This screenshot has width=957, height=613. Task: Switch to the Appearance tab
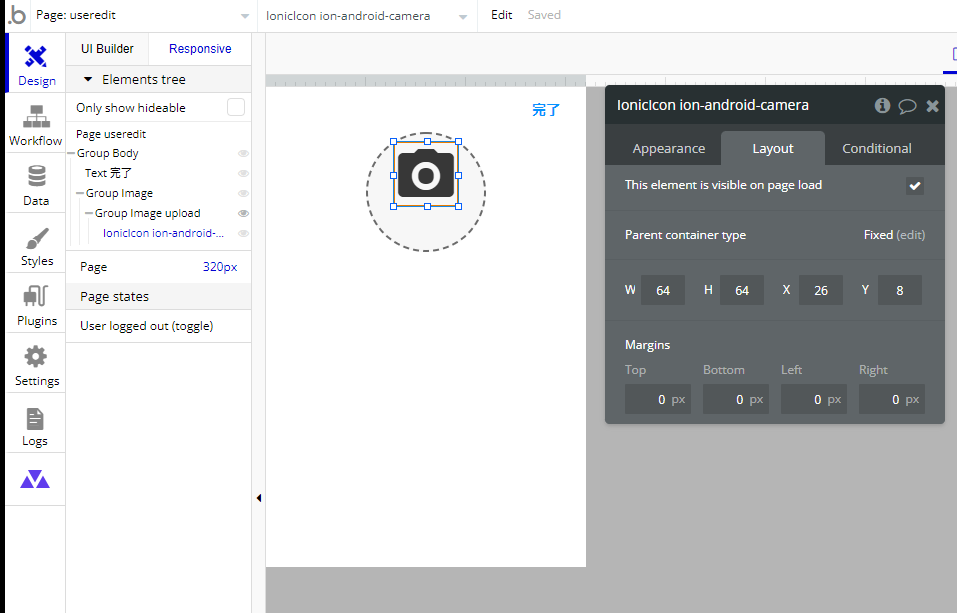point(668,148)
